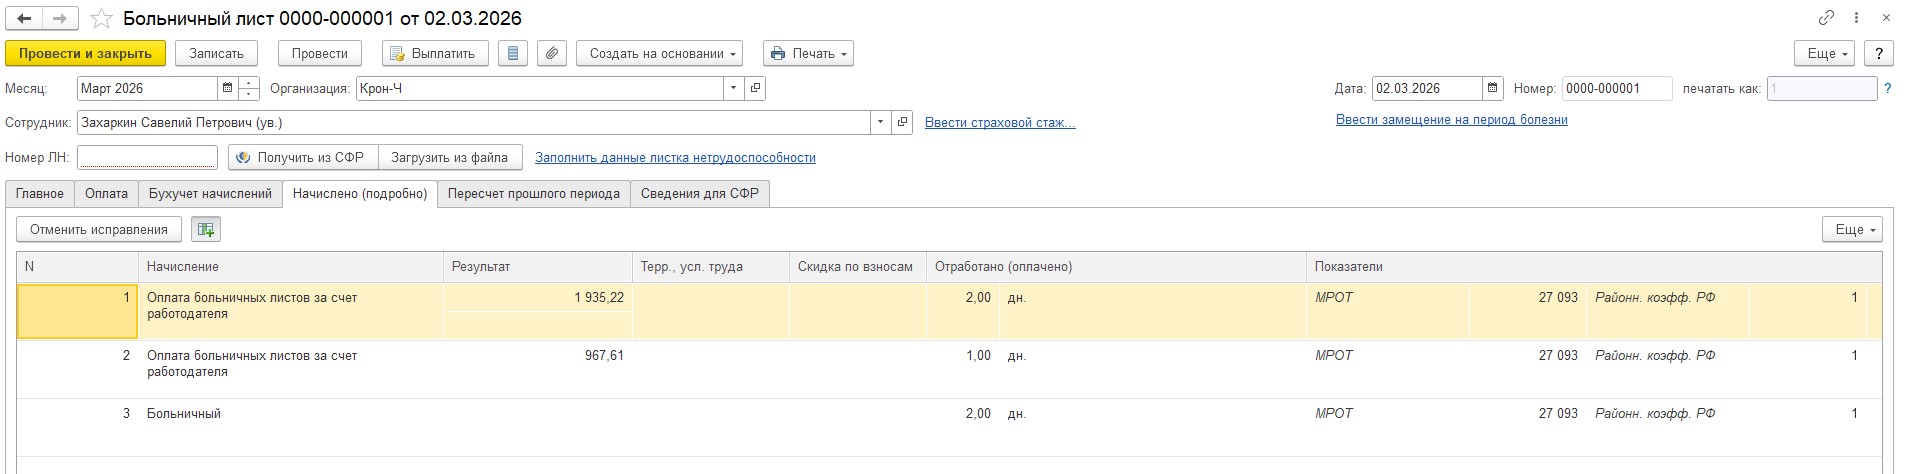Expand the Сотрудник dropdown list
1907x474 pixels.
pos(881,123)
